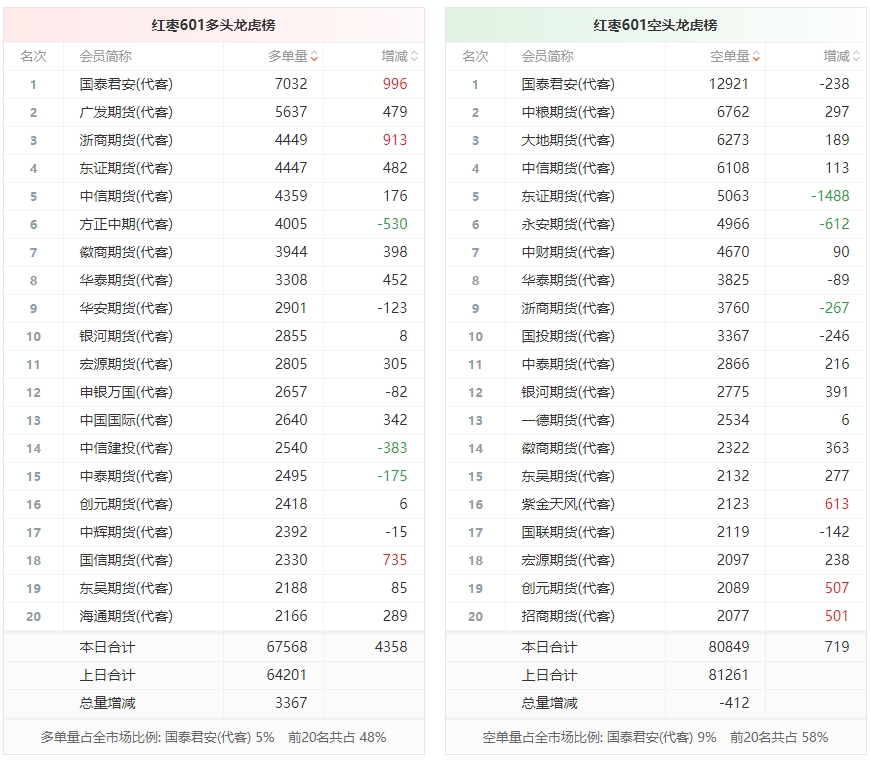Viewport: 871px width, 761px height.
Task: Select 海通期货(代客) row
Action: (214, 616)
